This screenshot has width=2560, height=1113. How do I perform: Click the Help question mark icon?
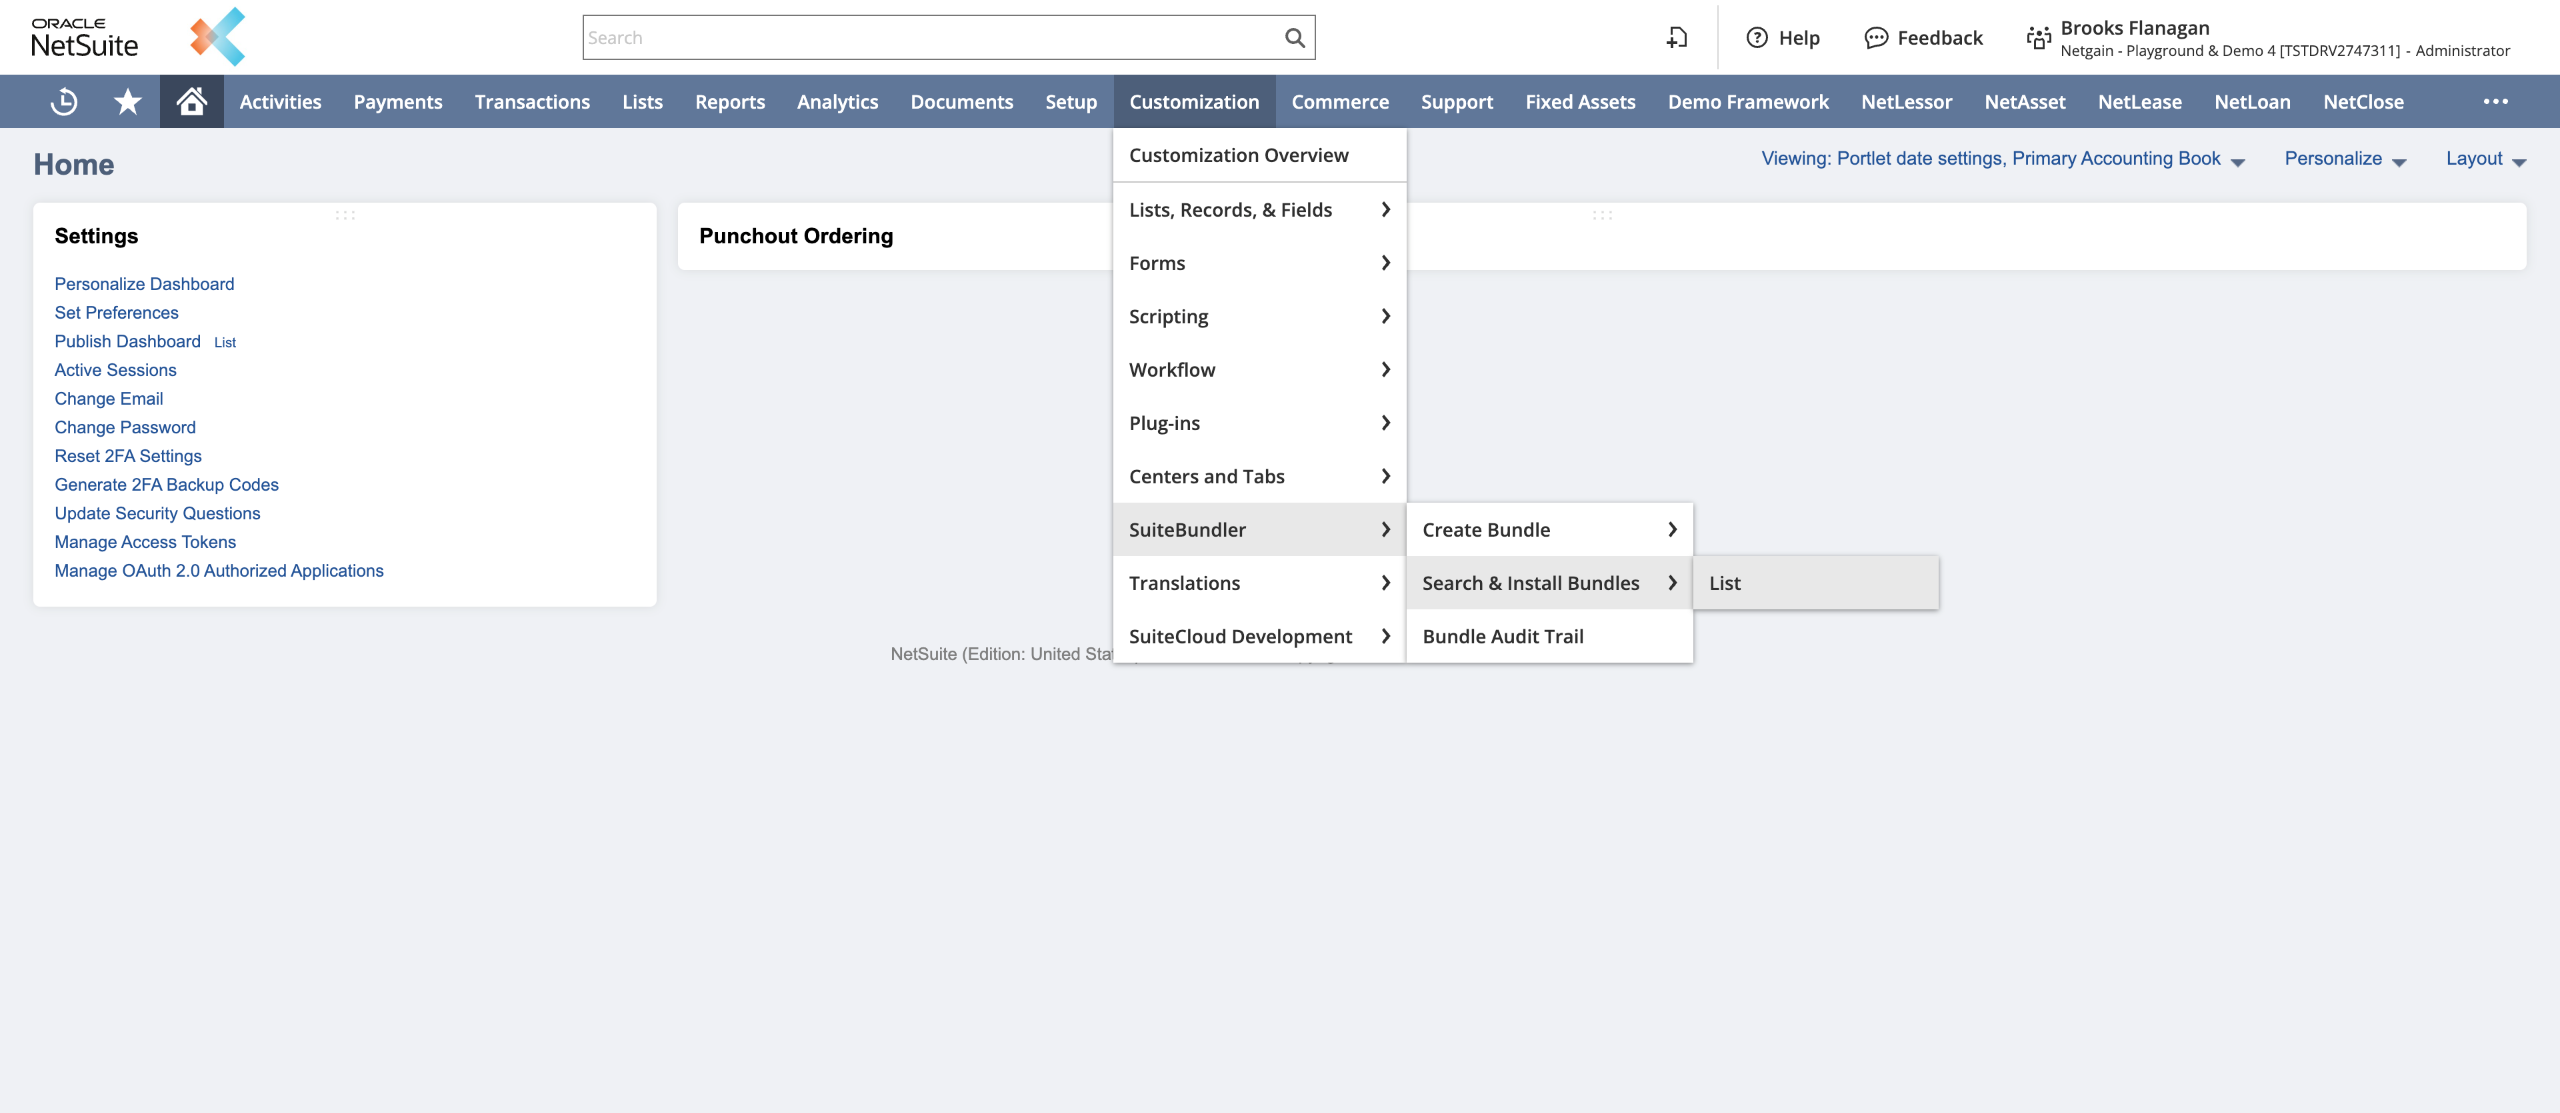[1756, 38]
